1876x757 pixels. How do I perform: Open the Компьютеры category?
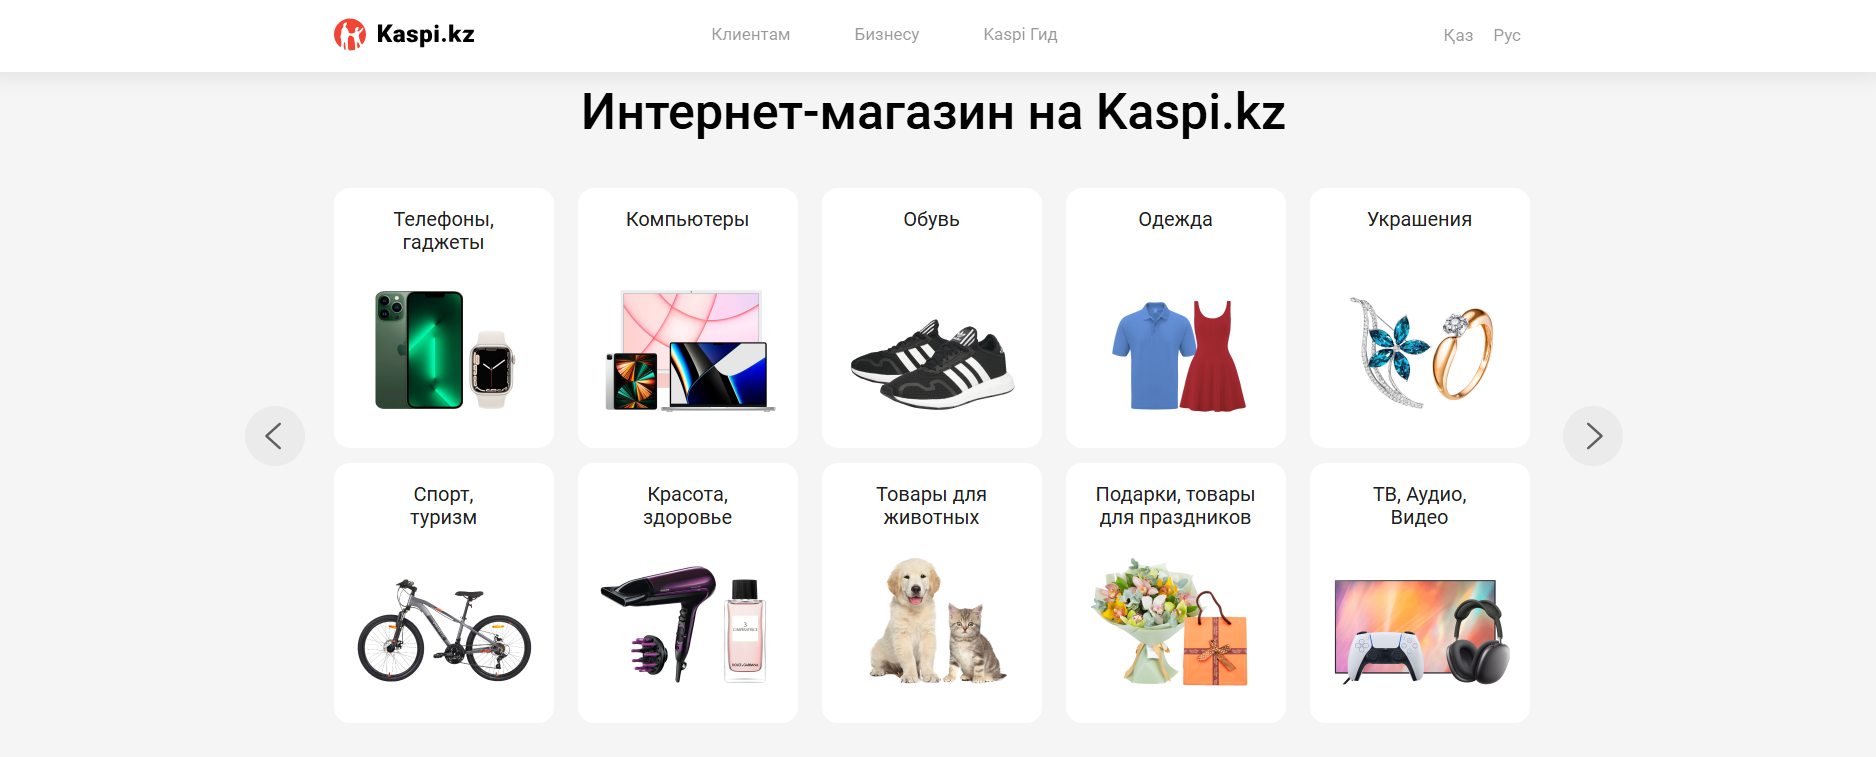point(688,318)
